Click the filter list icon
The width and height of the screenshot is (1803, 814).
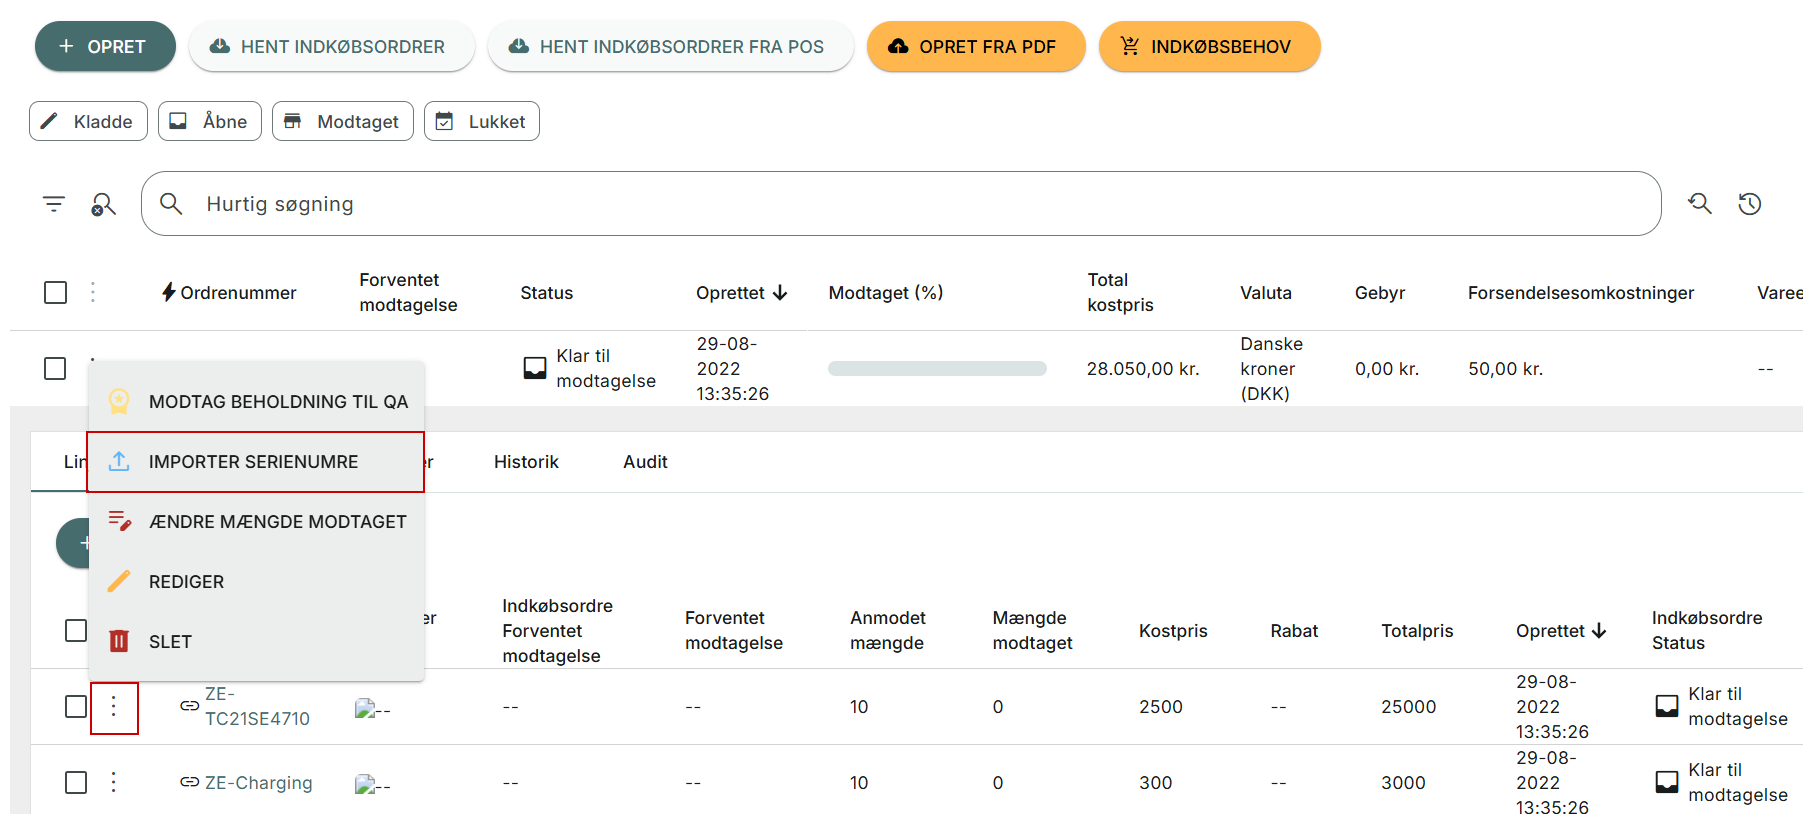click(x=54, y=204)
